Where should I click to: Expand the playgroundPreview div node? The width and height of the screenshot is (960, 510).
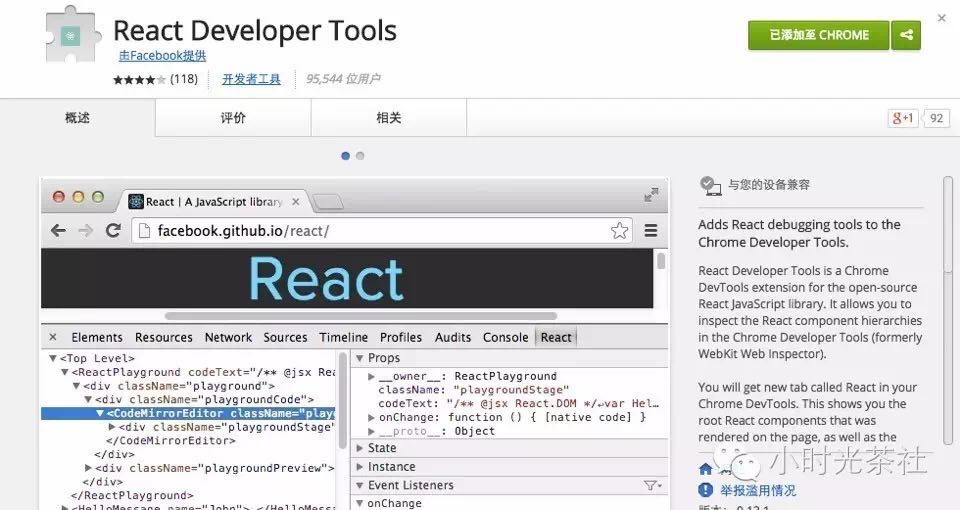pos(89,468)
